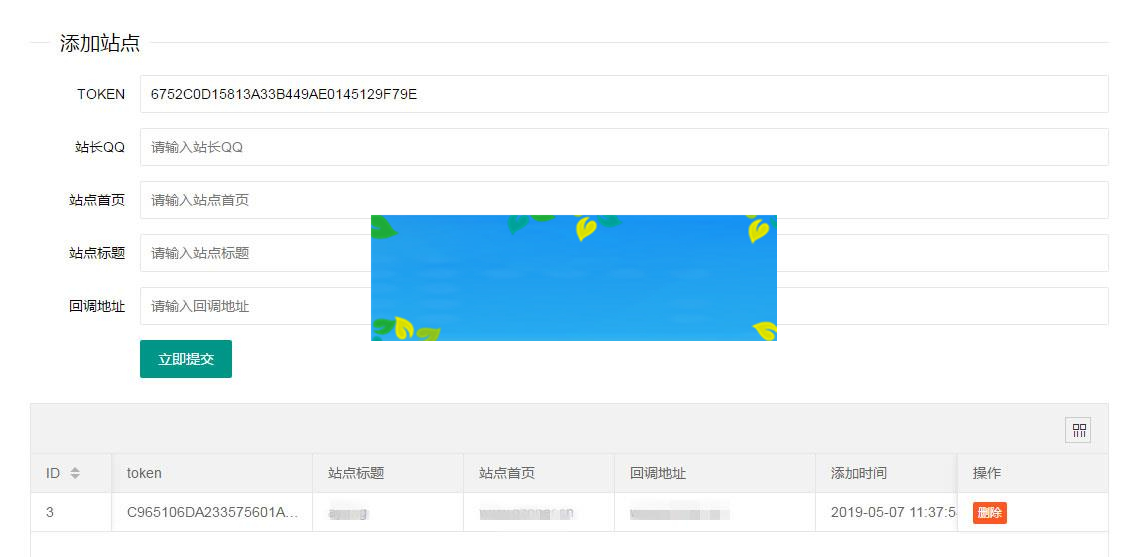Click the token column header
The height and width of the screenshot is (557, 1132).
point(144,473)
